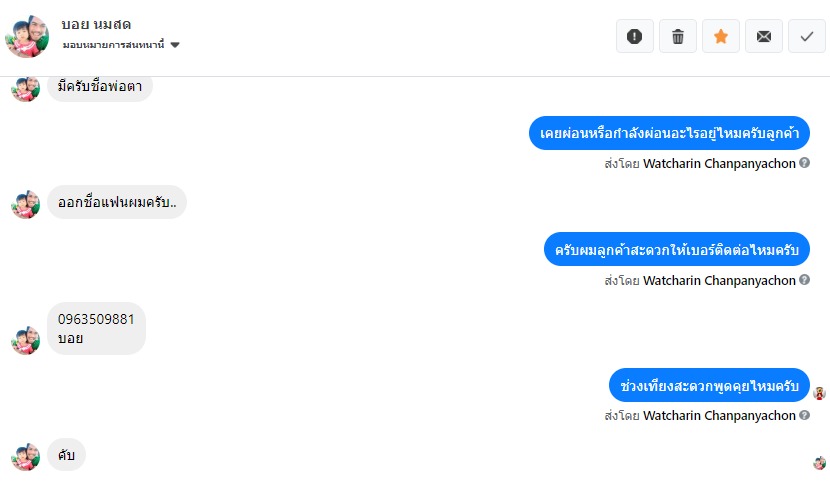The width and height of the screenshot is (830, 495).
Task: Click seen indicator beside ช่วงเที่ยงสะดวกพูดคุยไหมครับ
Action: coord(819,393)
